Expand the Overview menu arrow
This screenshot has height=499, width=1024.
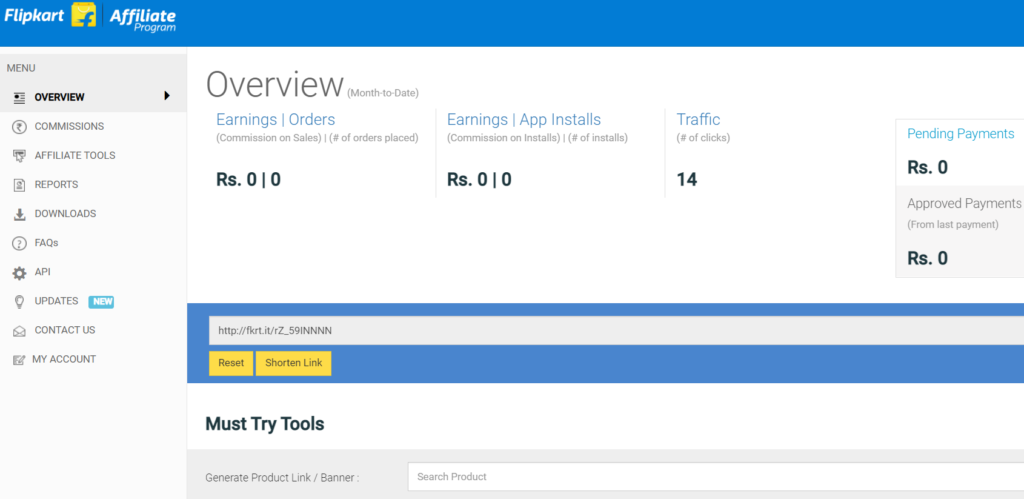[167, 96]
